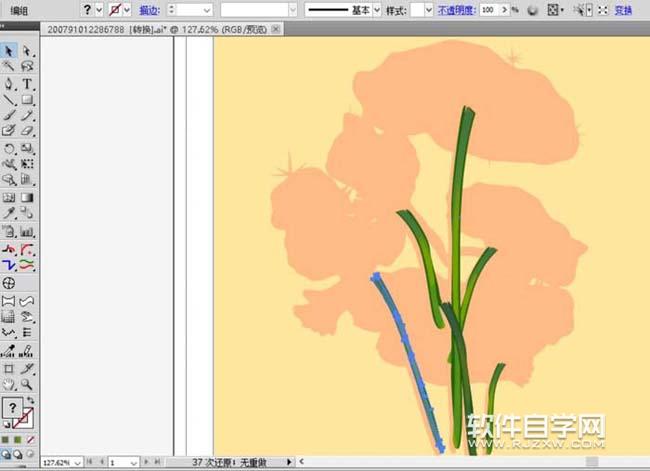The image size is (650, 471).
Task: Select the Free Transform tool
Action: point(27,164)
